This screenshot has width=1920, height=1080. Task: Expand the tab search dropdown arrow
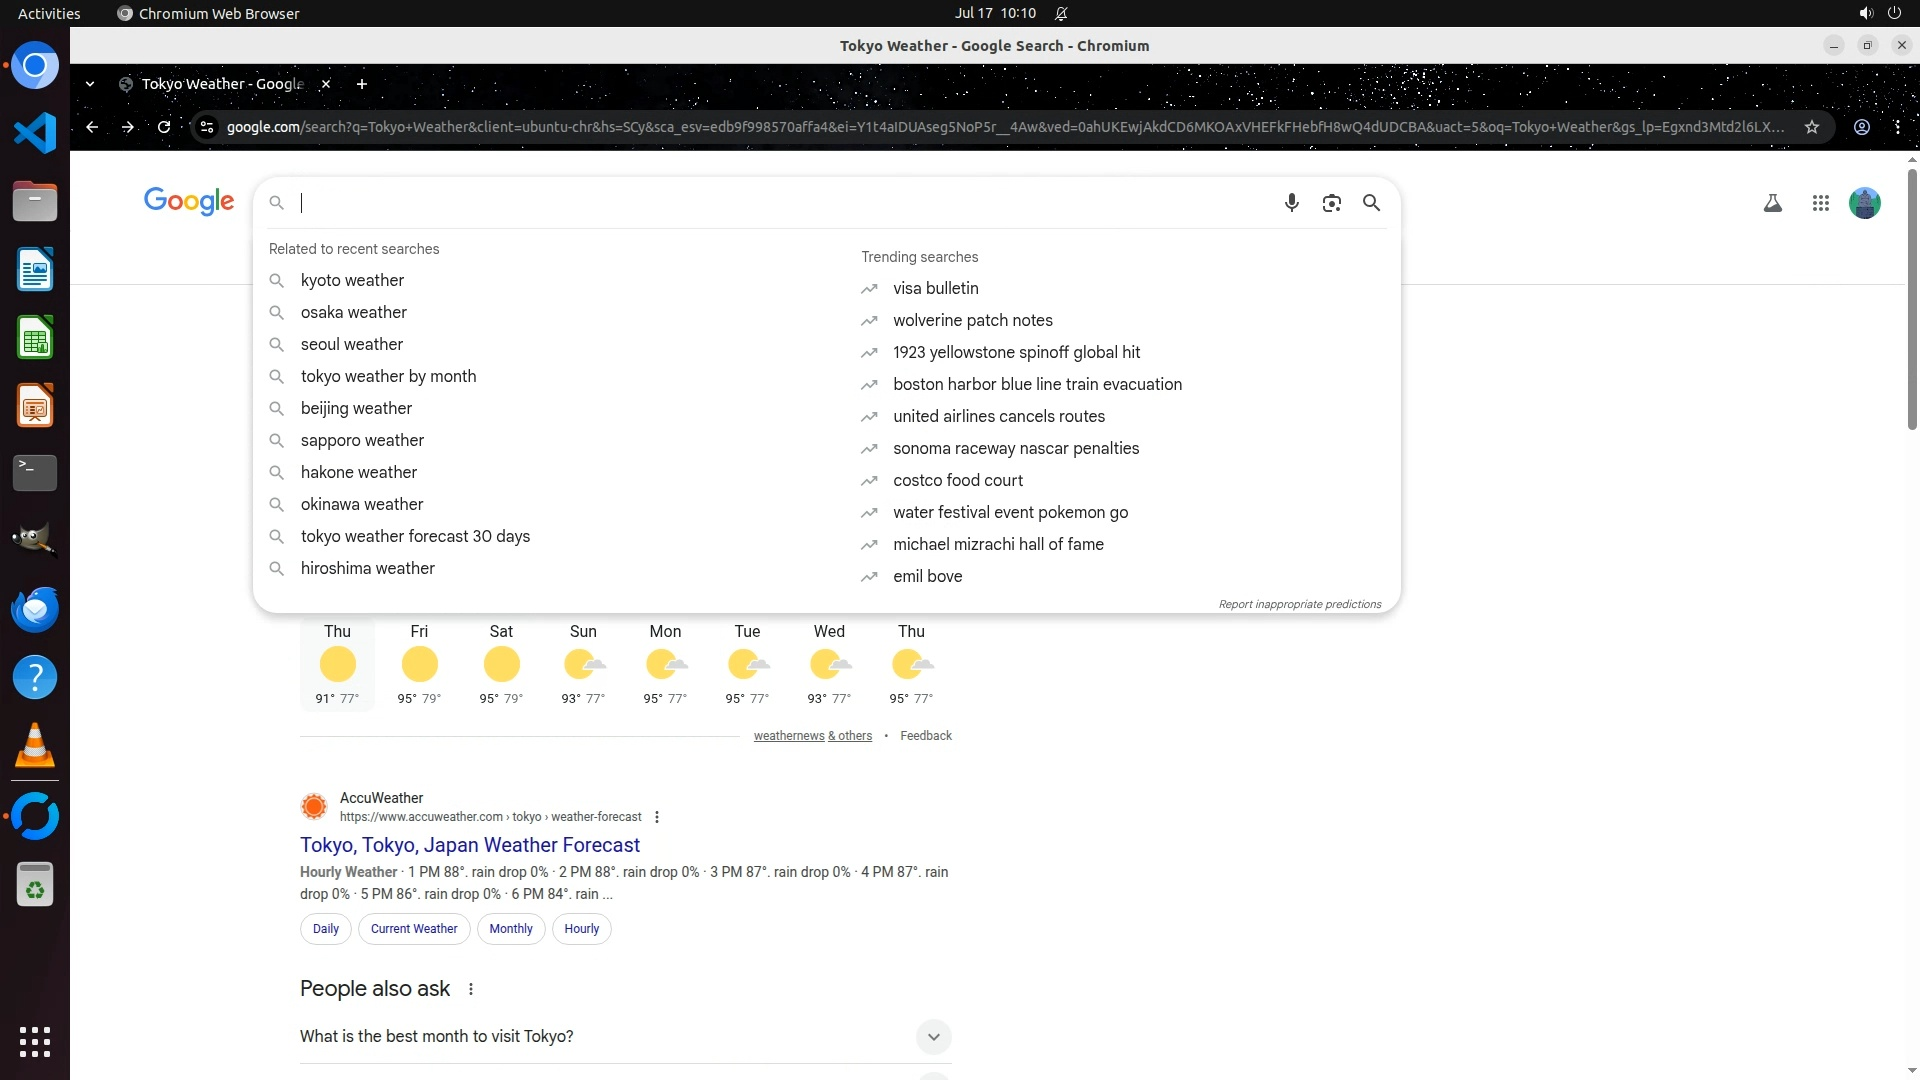click(x=90, y=84)
